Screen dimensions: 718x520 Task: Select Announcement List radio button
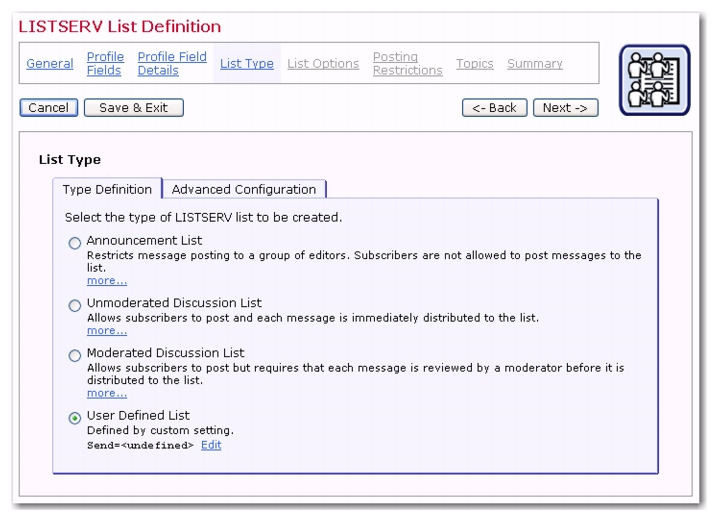75,243
